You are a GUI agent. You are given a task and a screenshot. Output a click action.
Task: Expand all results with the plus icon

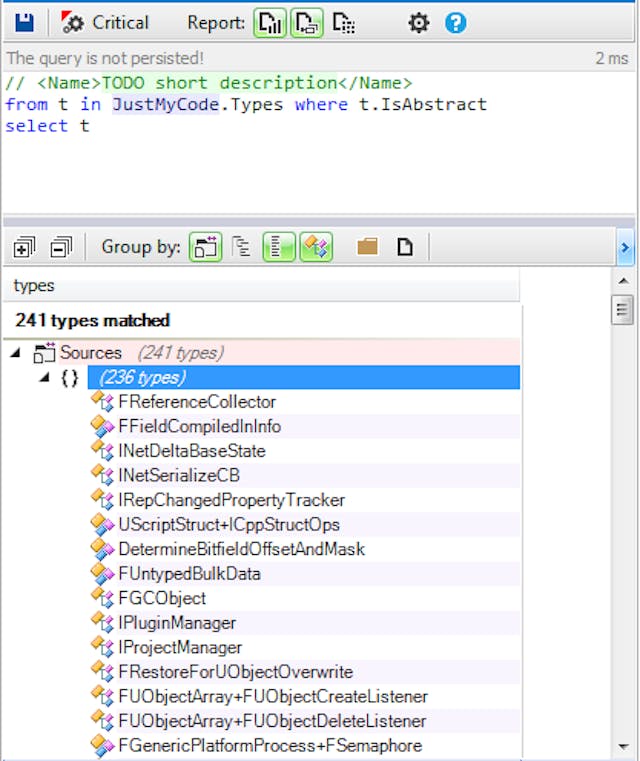pyautogui.click(x=25, y=246)
